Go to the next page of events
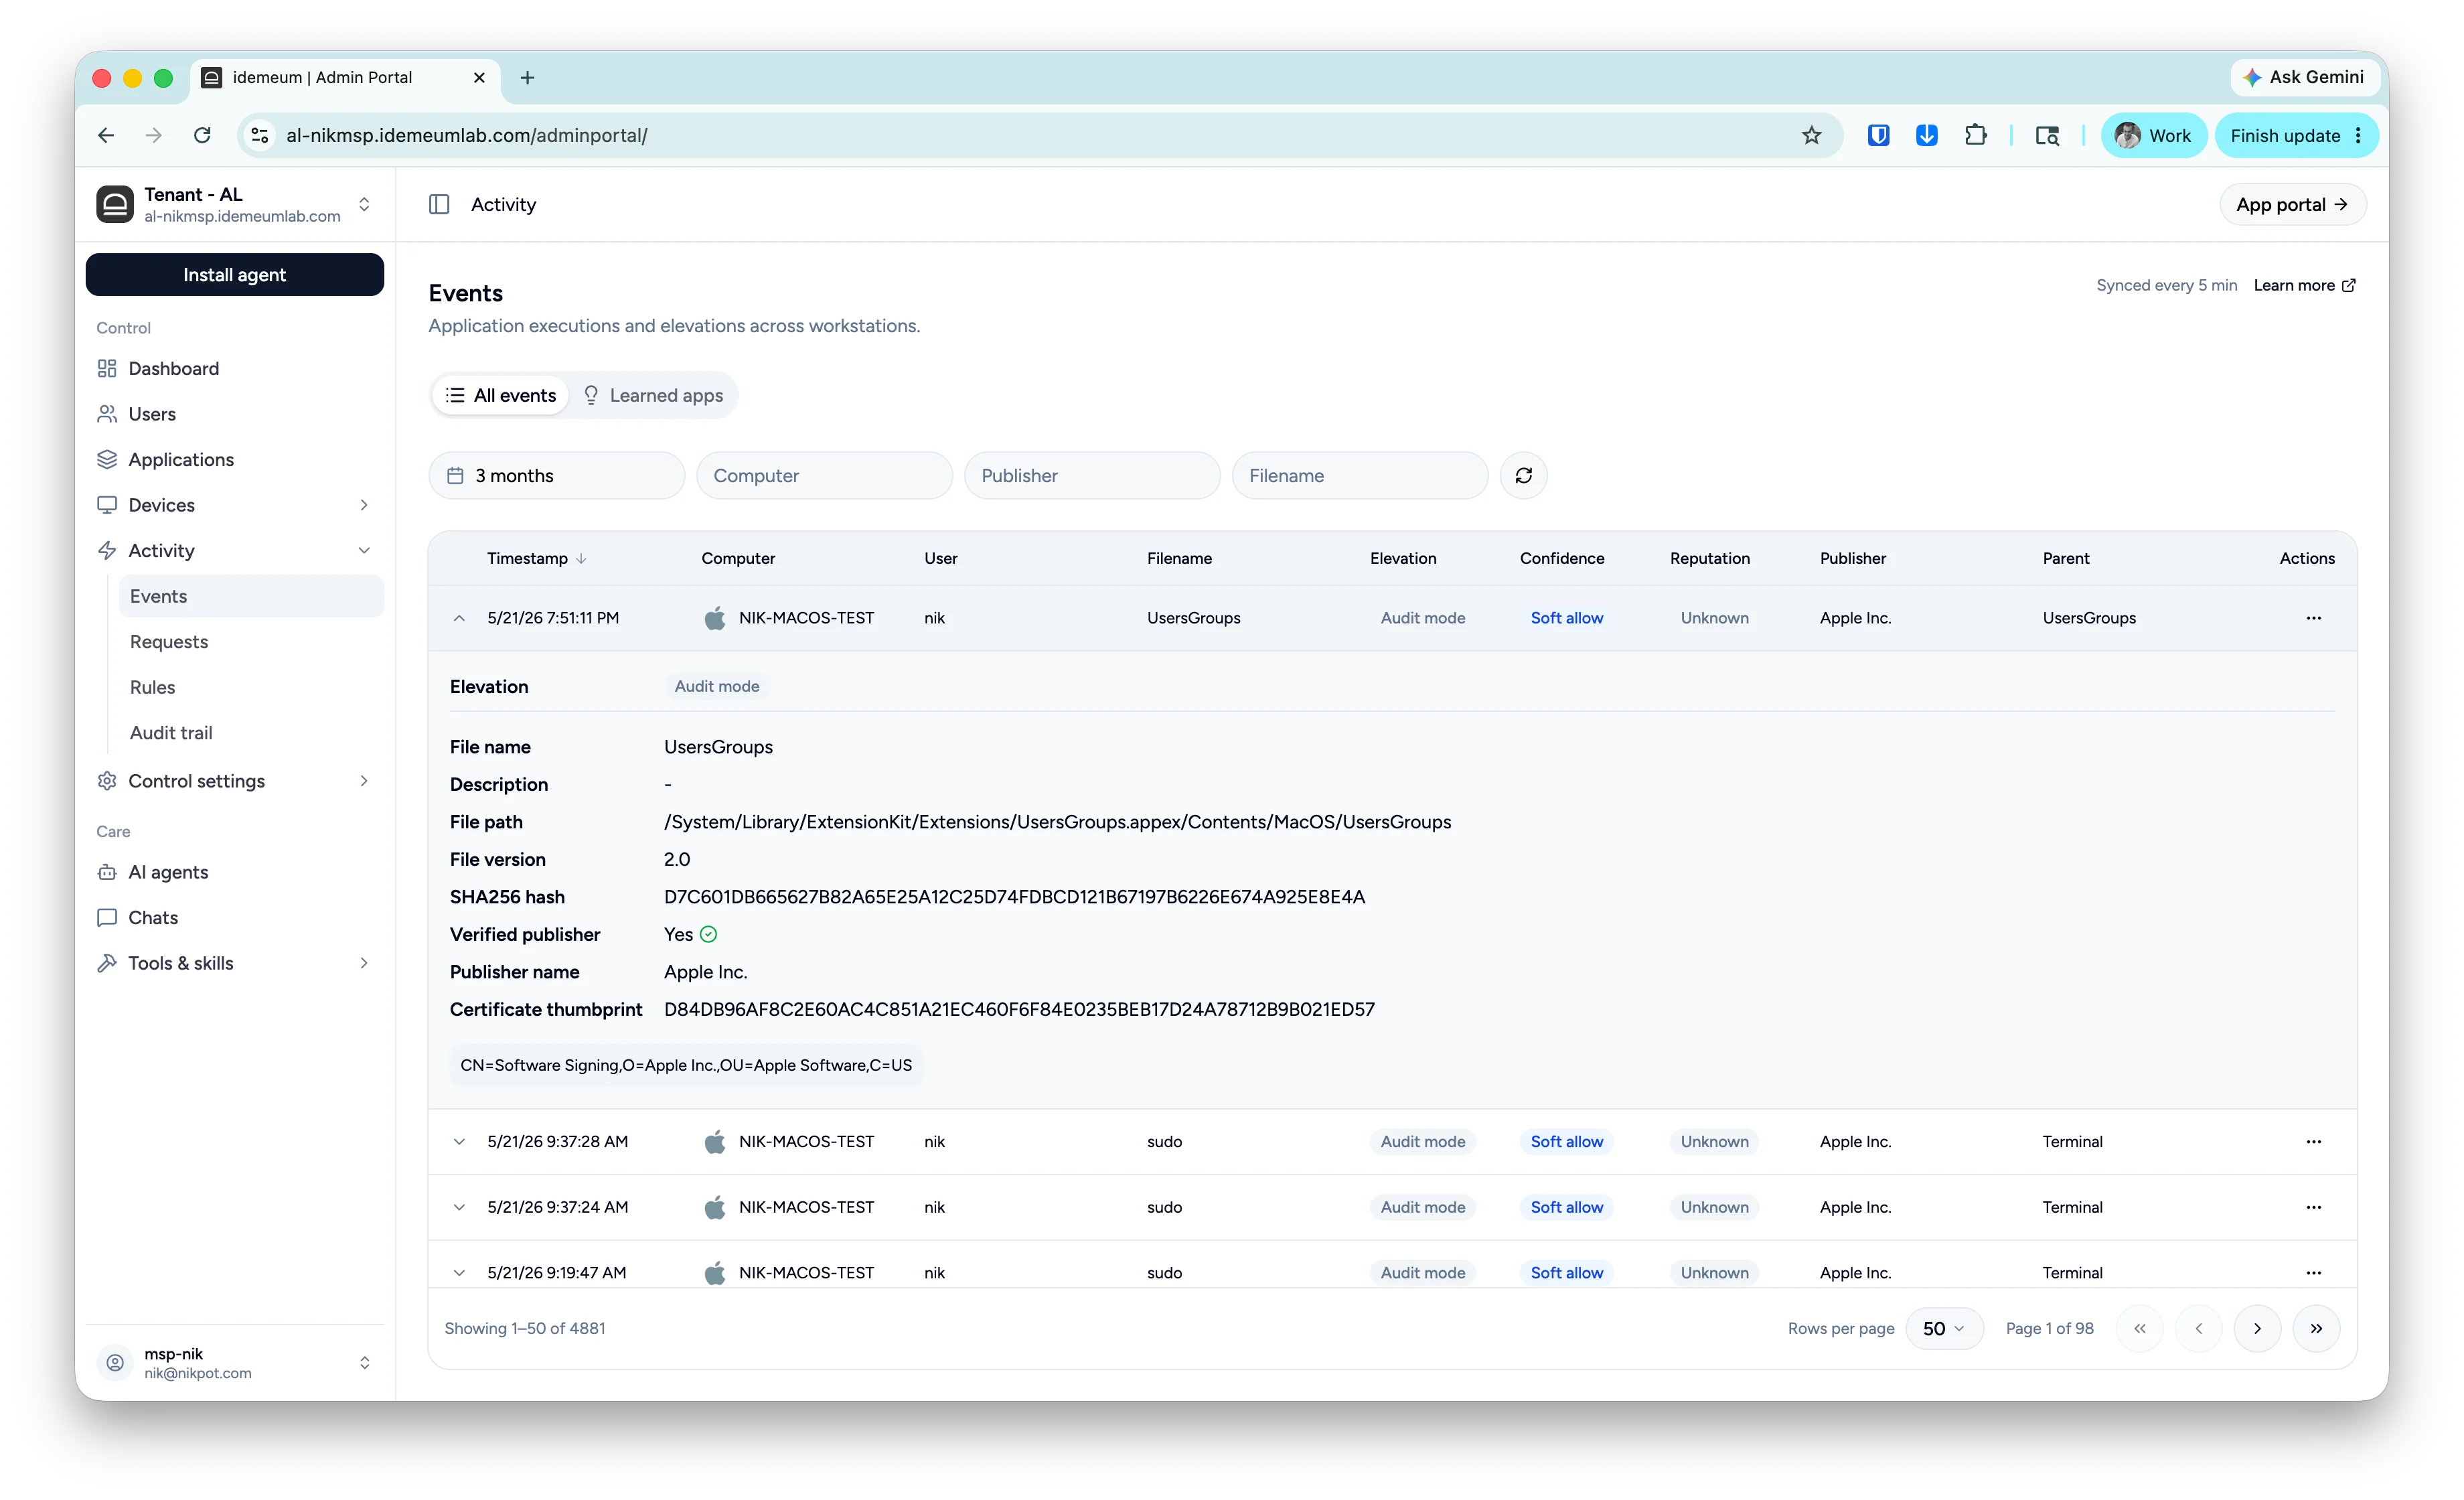The image size is (2464, 1500). pos(2257,1328)
